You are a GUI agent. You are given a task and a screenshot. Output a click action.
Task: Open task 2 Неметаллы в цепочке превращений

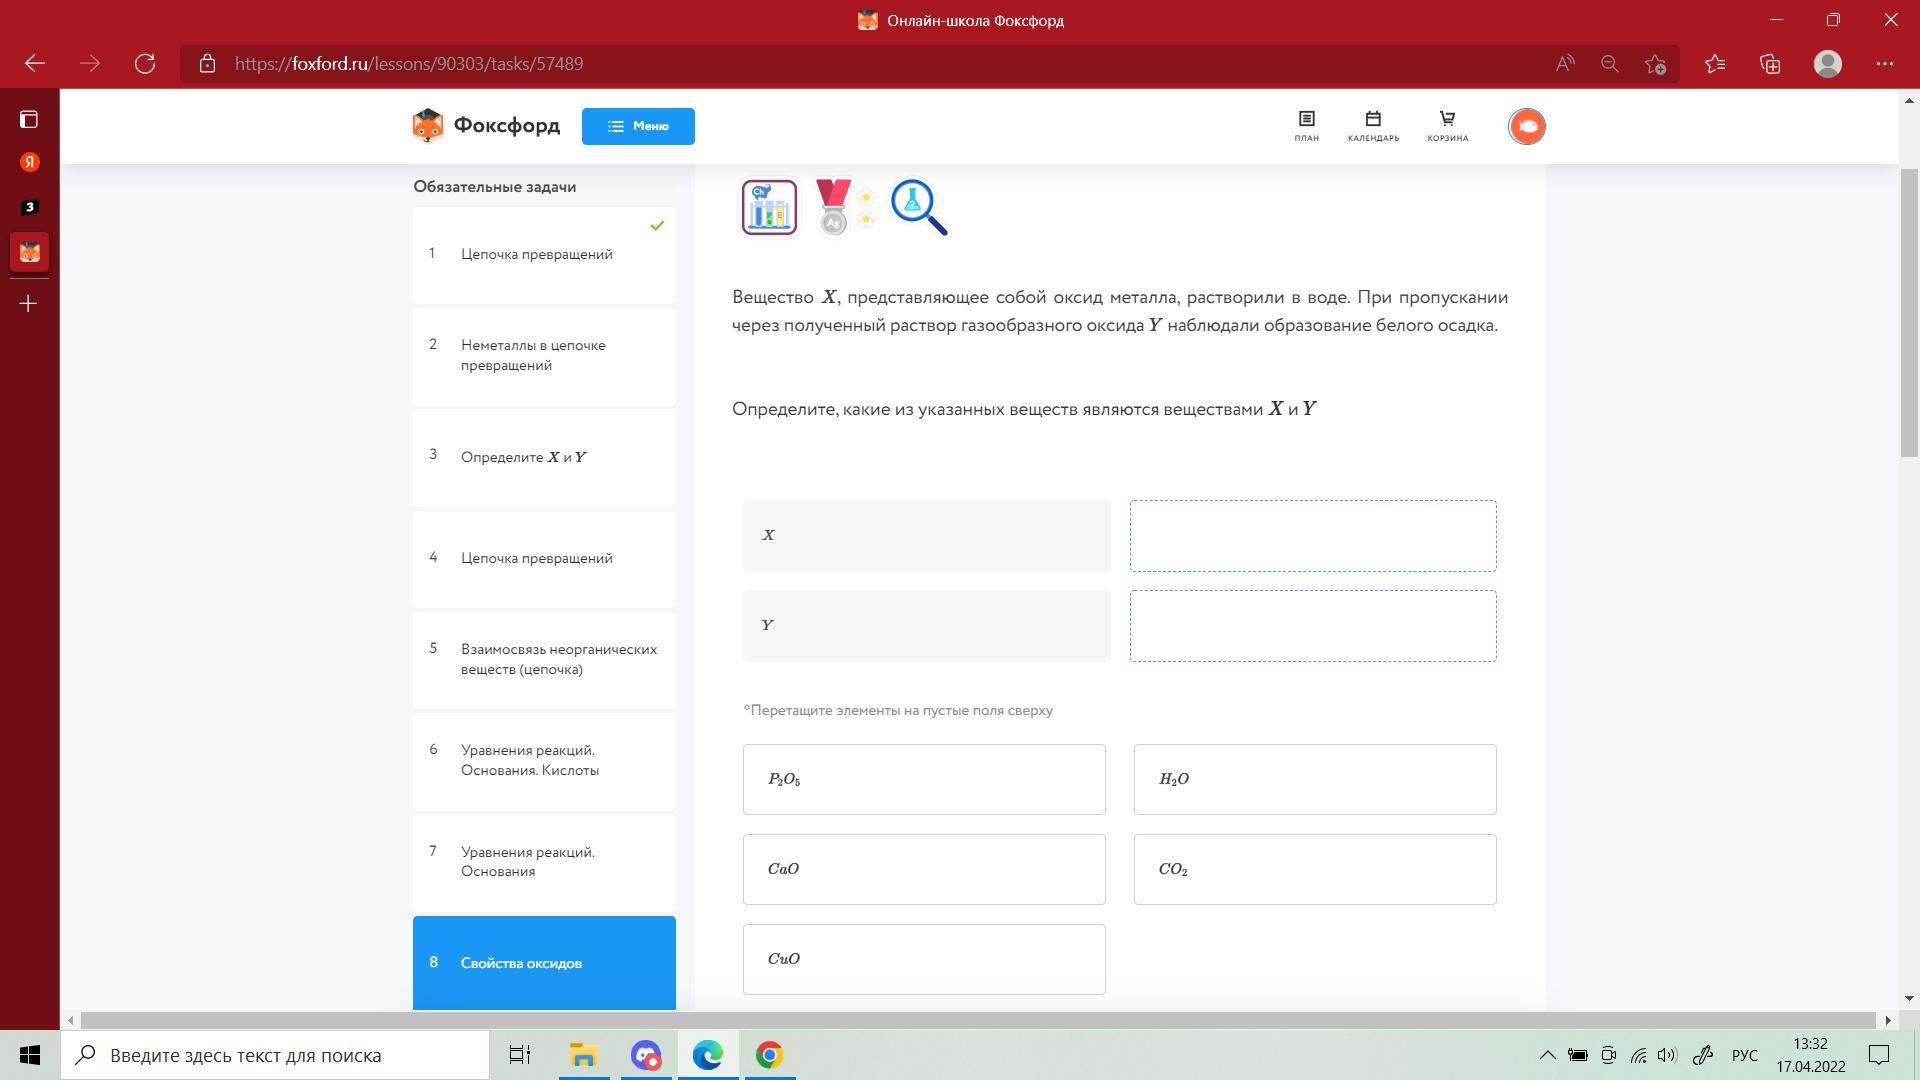tap(544, 355)
